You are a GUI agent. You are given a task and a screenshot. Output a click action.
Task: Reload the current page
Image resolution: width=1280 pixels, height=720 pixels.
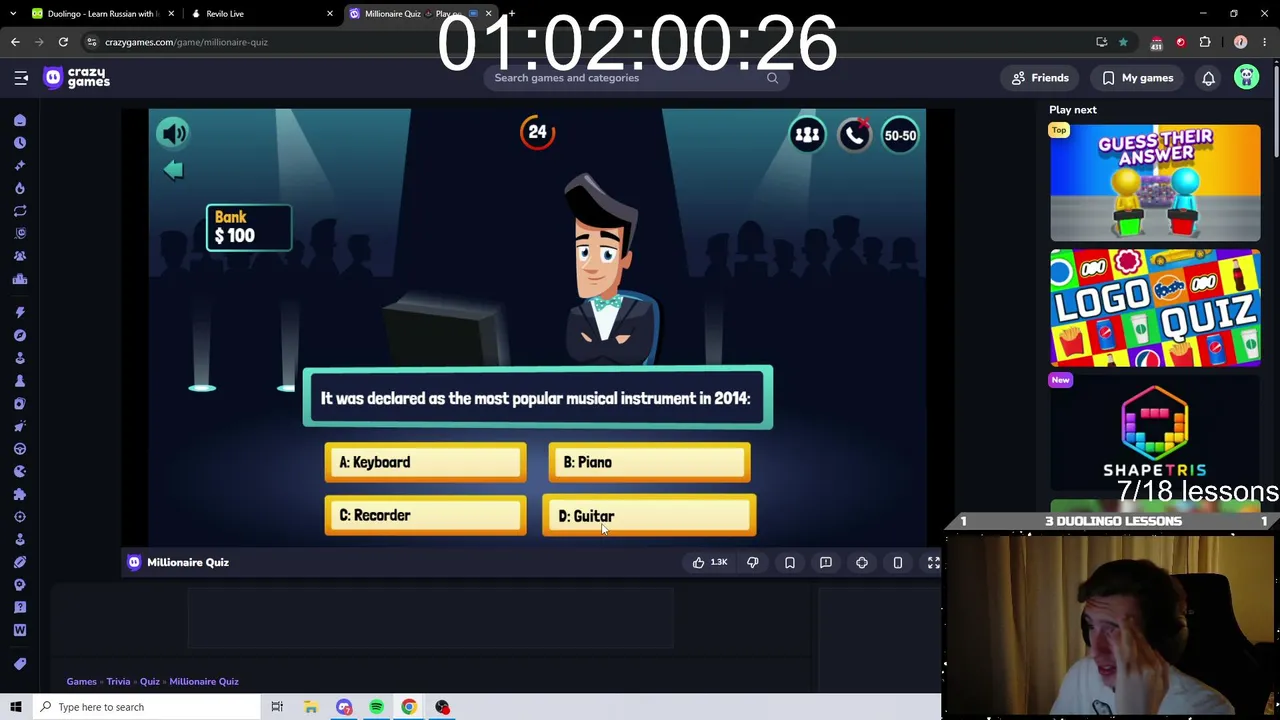tap(63, 42)
